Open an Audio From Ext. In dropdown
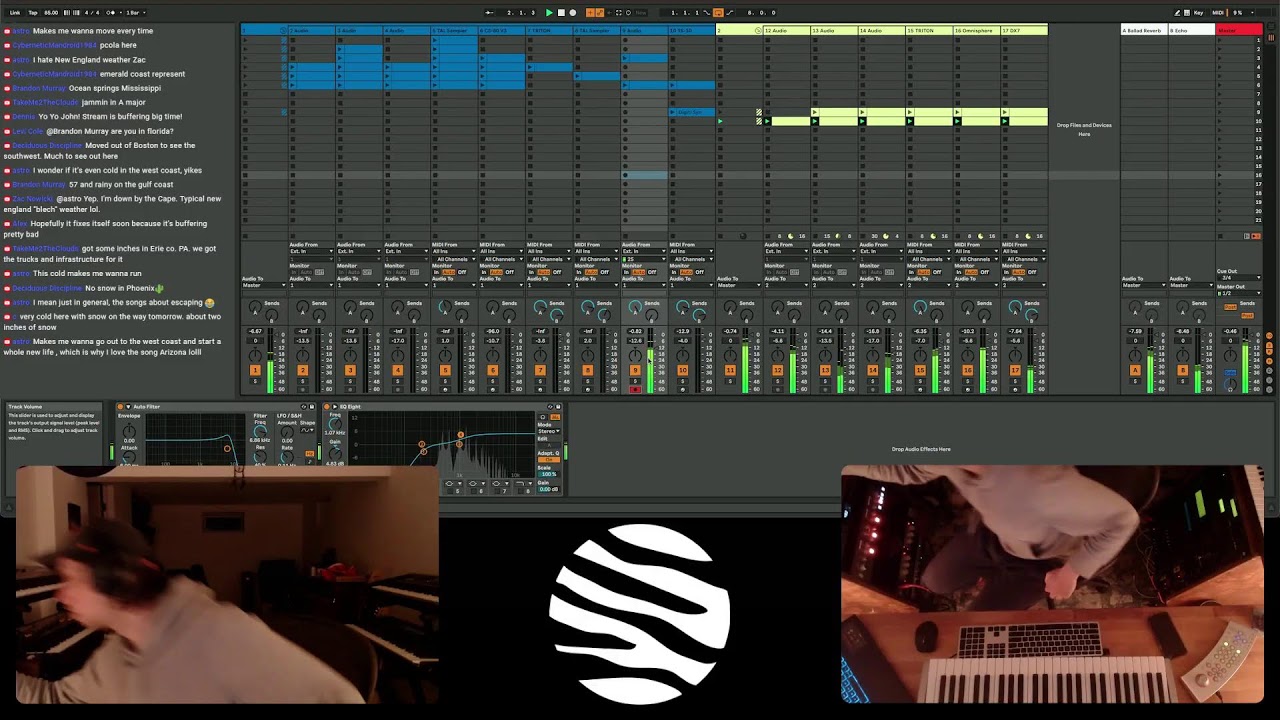 click(x=311, y=251)
